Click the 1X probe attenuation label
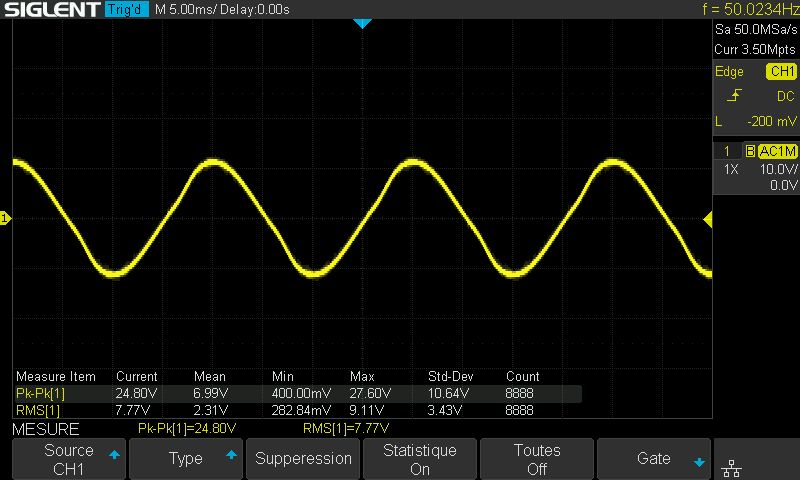The image size is (800, 480). pos(731,169)
